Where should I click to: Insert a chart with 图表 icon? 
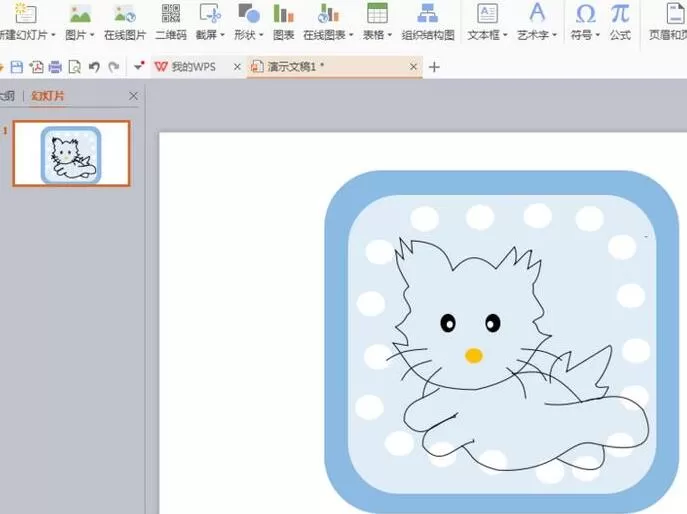(283, 13)
